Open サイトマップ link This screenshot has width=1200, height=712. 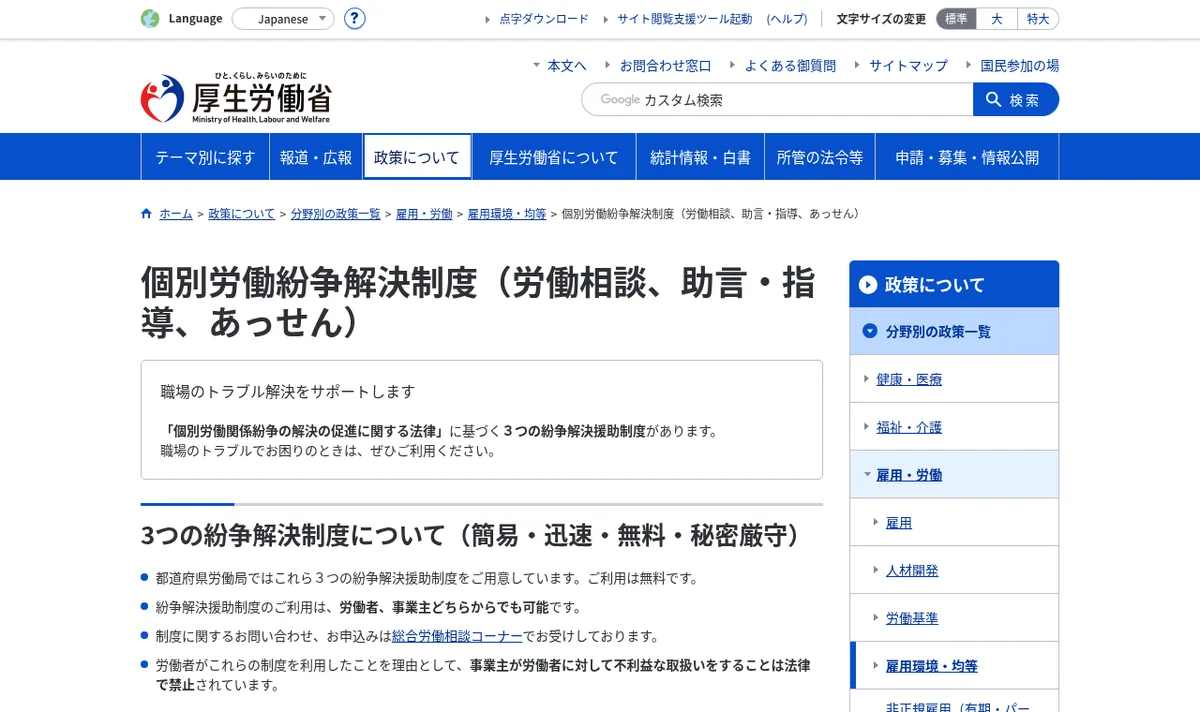tap(908, 66)
